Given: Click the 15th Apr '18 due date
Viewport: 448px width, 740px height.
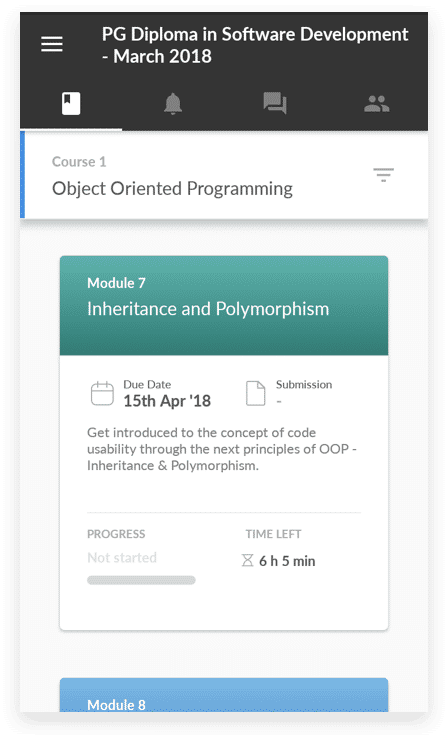Looking at the screenshot, I should 167,401.
